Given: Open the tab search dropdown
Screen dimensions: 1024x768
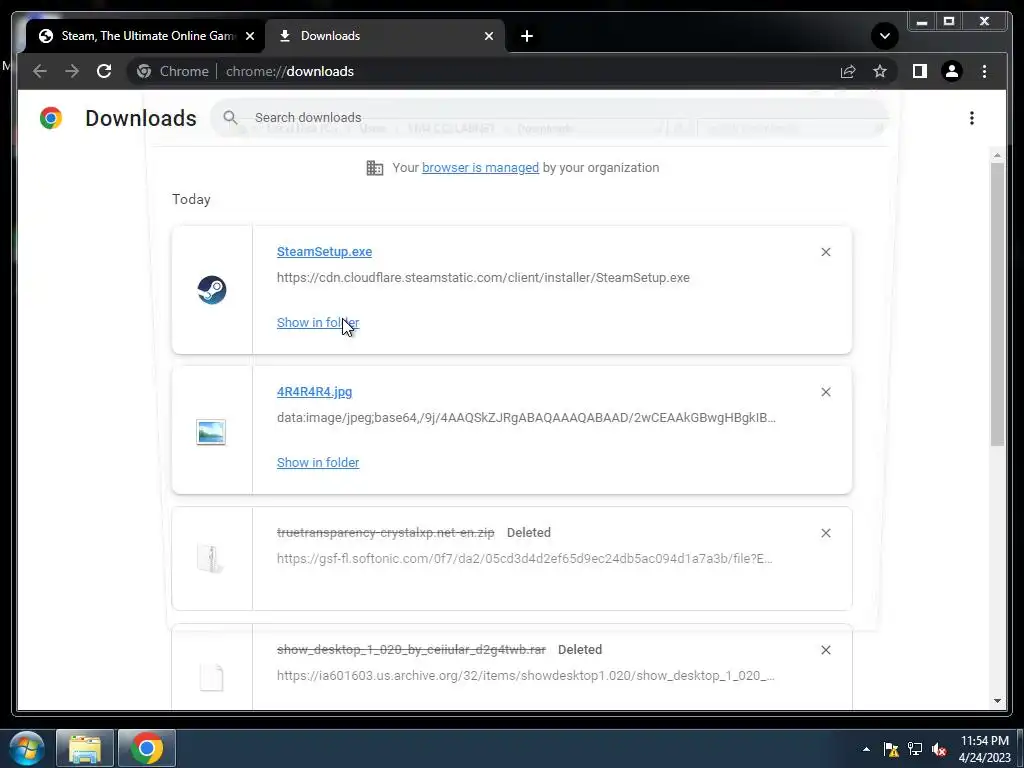Looking at the screenshot, I should (x=884, y=36).
